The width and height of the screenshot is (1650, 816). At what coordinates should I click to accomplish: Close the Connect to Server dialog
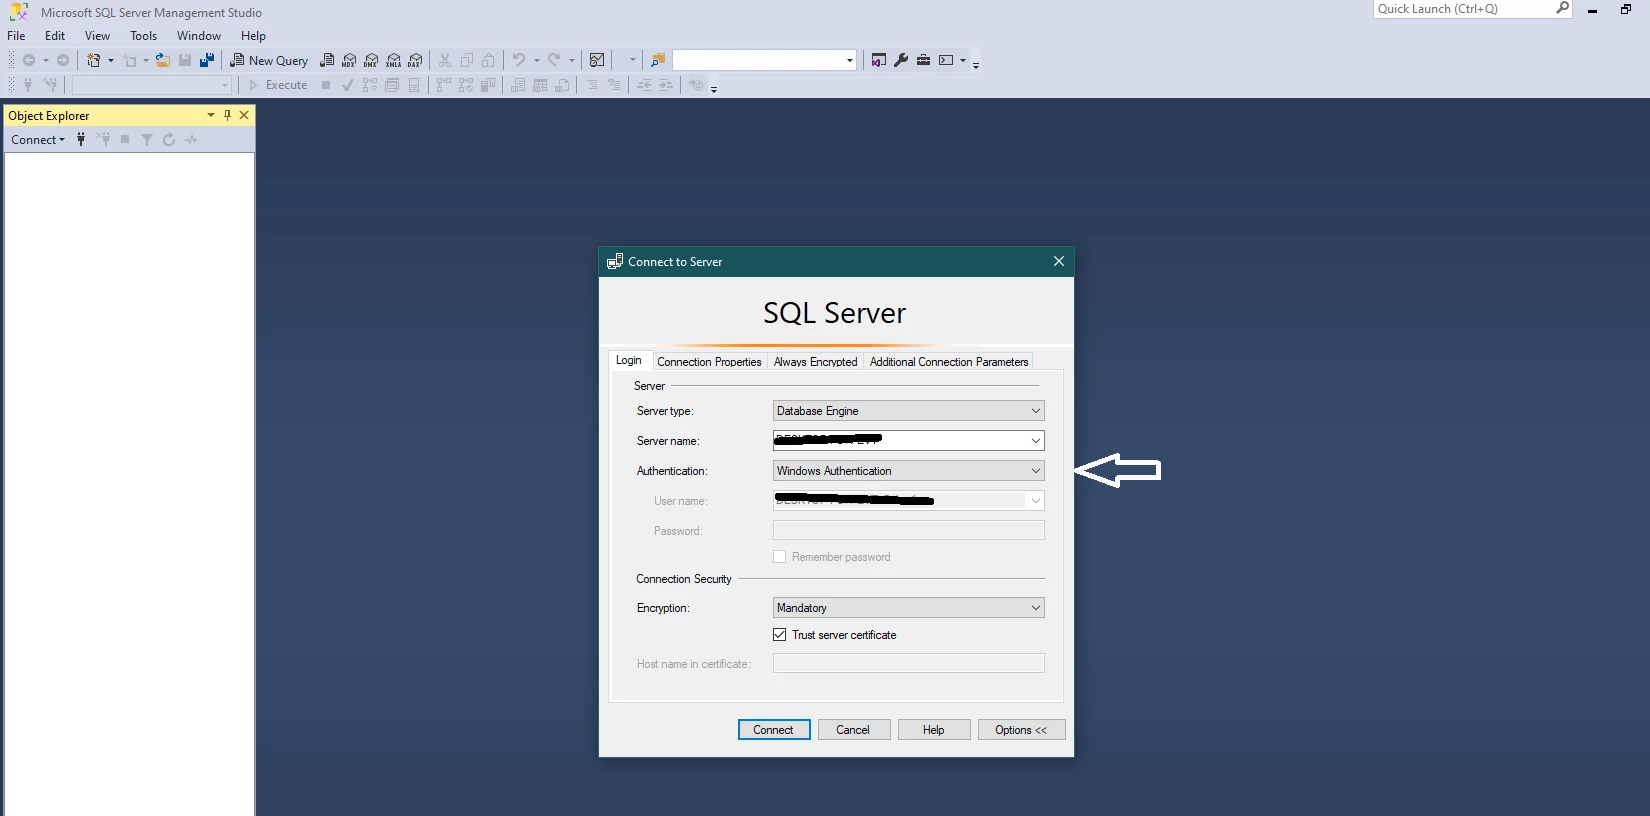click(1059, 261)
